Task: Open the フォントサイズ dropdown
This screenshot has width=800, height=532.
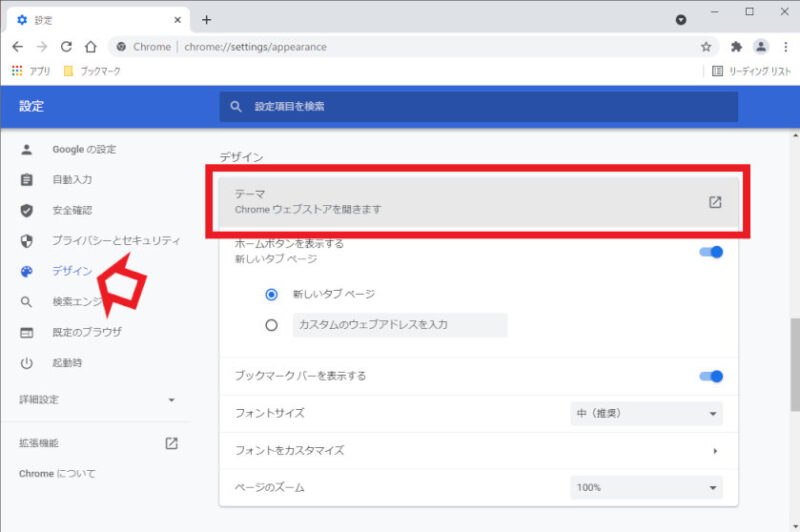Action: tap(646, 414)
